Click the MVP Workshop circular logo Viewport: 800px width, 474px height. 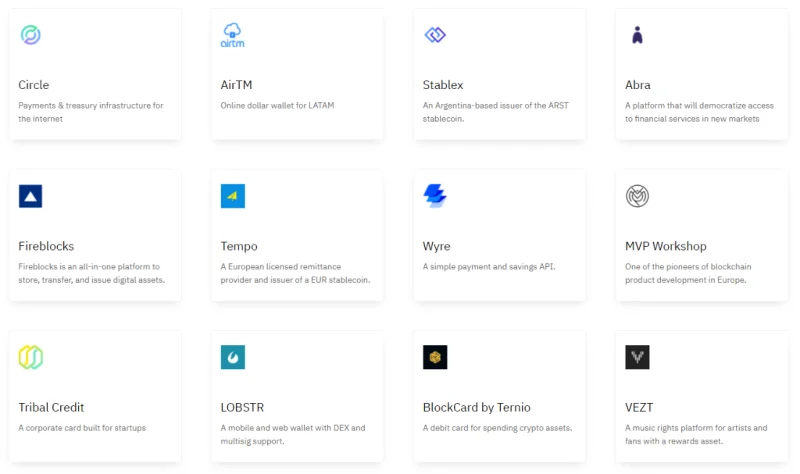637,196
